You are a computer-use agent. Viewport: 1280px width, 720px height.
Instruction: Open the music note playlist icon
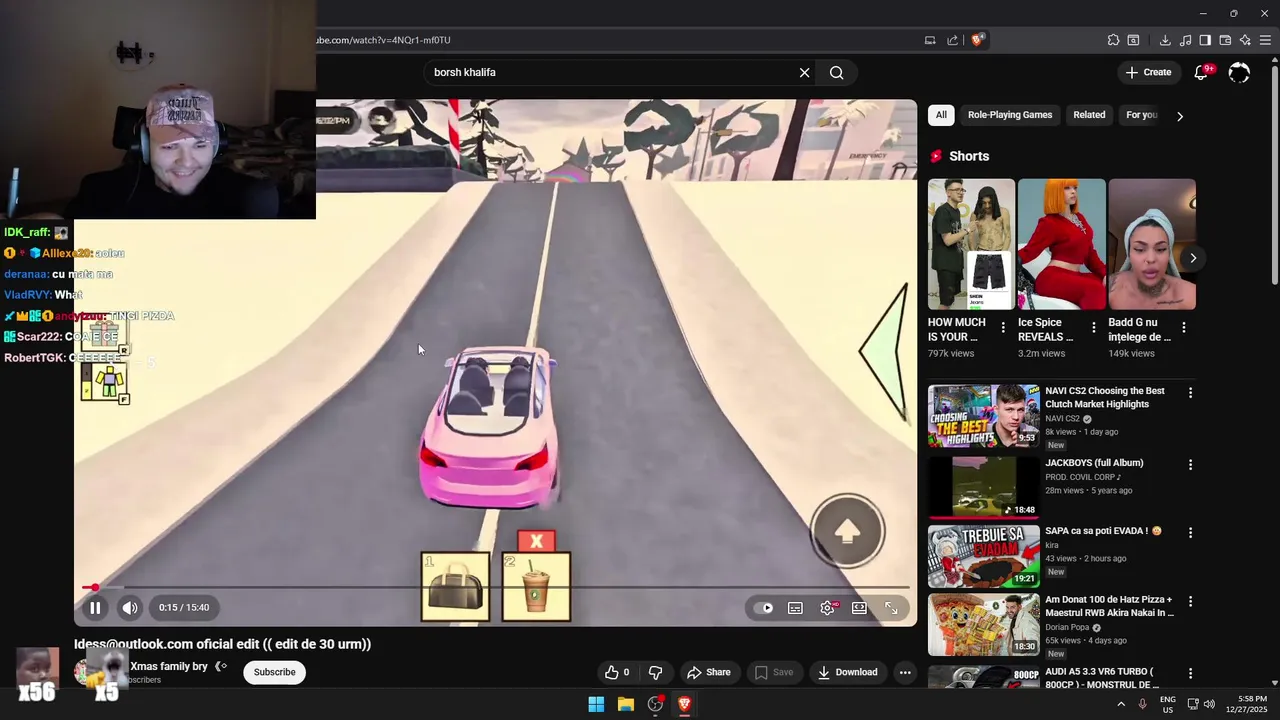coord(1185,40)
